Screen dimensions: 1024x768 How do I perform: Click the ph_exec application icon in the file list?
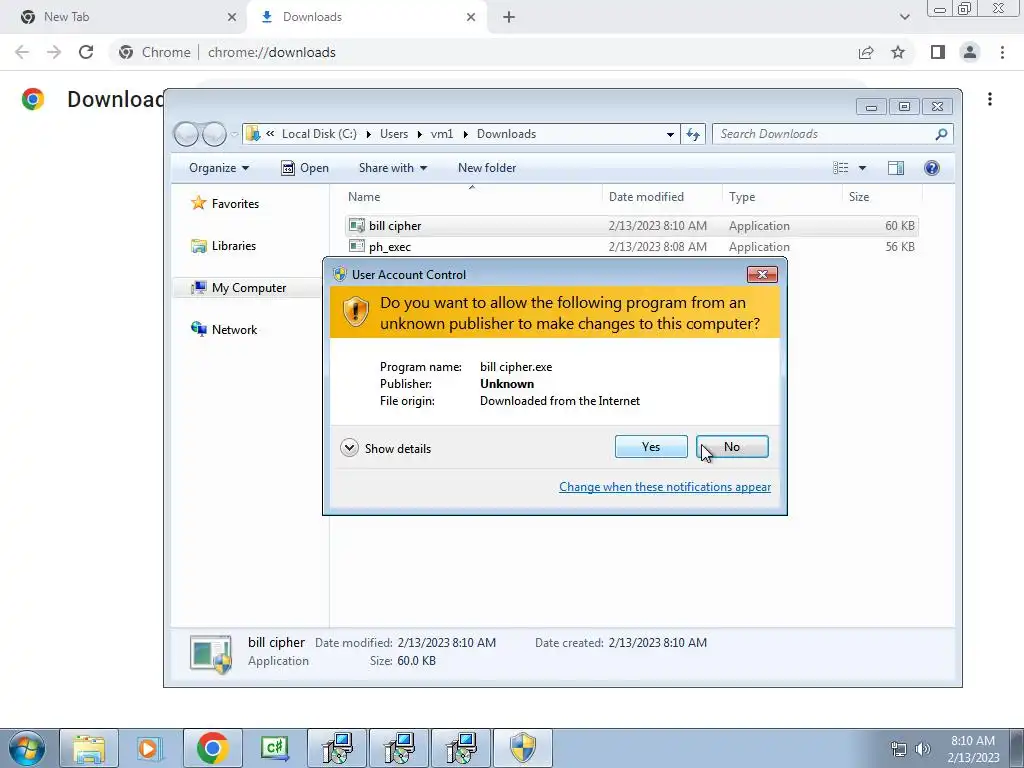point(357,246)
